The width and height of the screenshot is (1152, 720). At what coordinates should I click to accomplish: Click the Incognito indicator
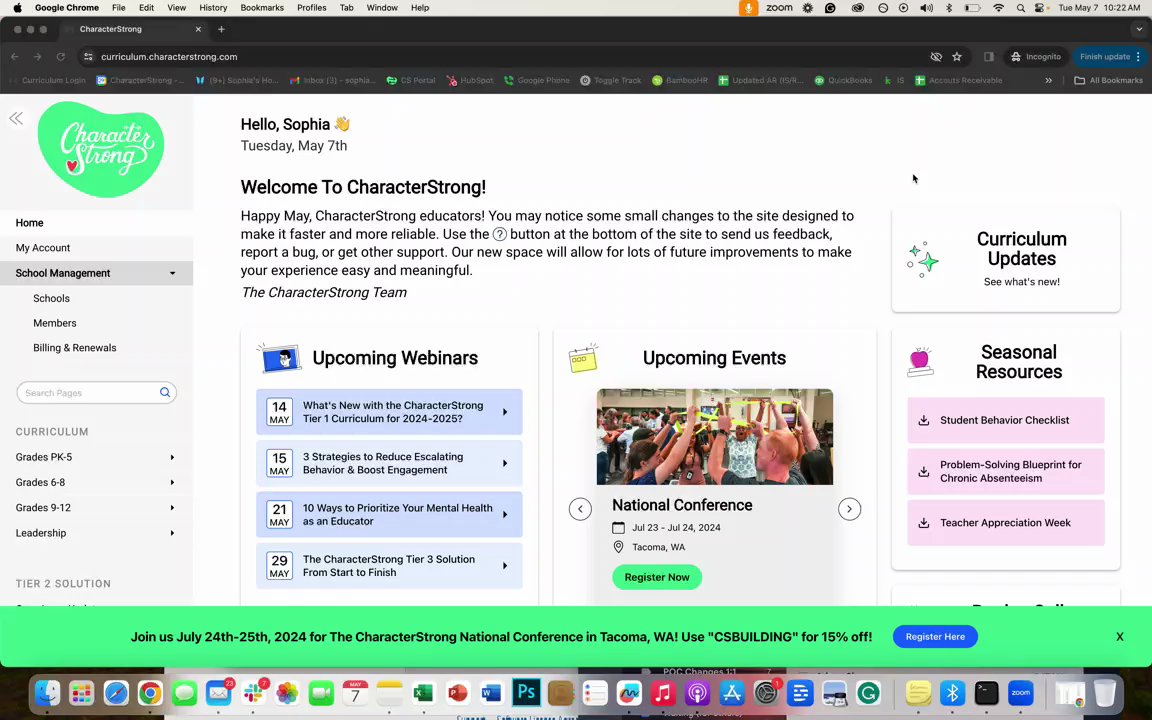1036,57
